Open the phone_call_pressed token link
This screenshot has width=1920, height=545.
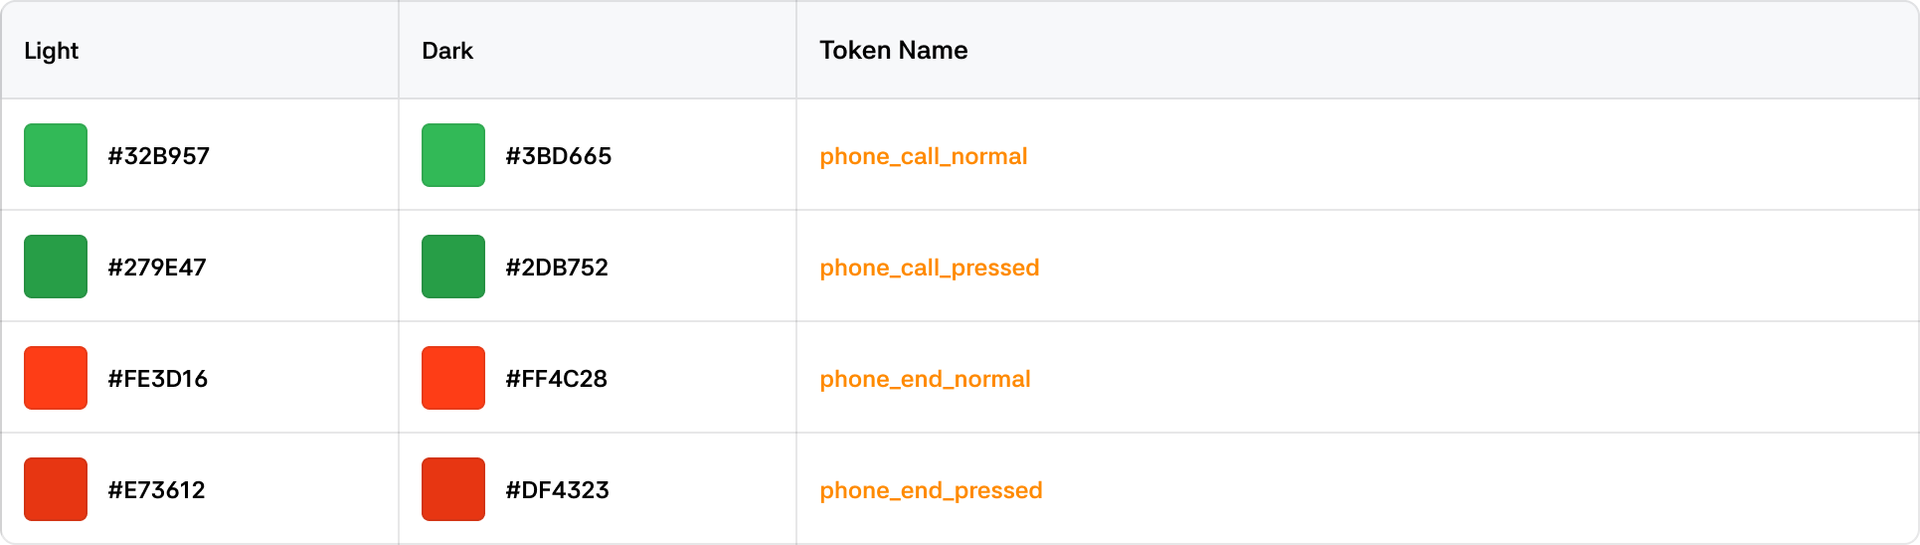(x=929, y=268)
